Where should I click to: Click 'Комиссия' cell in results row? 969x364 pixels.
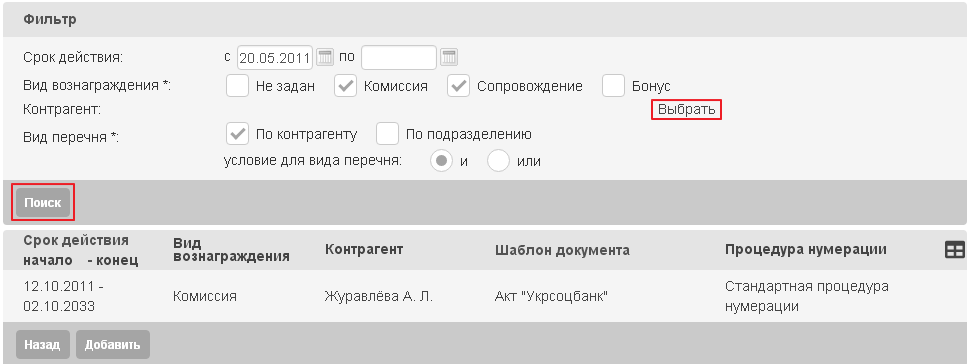[205, 297]
